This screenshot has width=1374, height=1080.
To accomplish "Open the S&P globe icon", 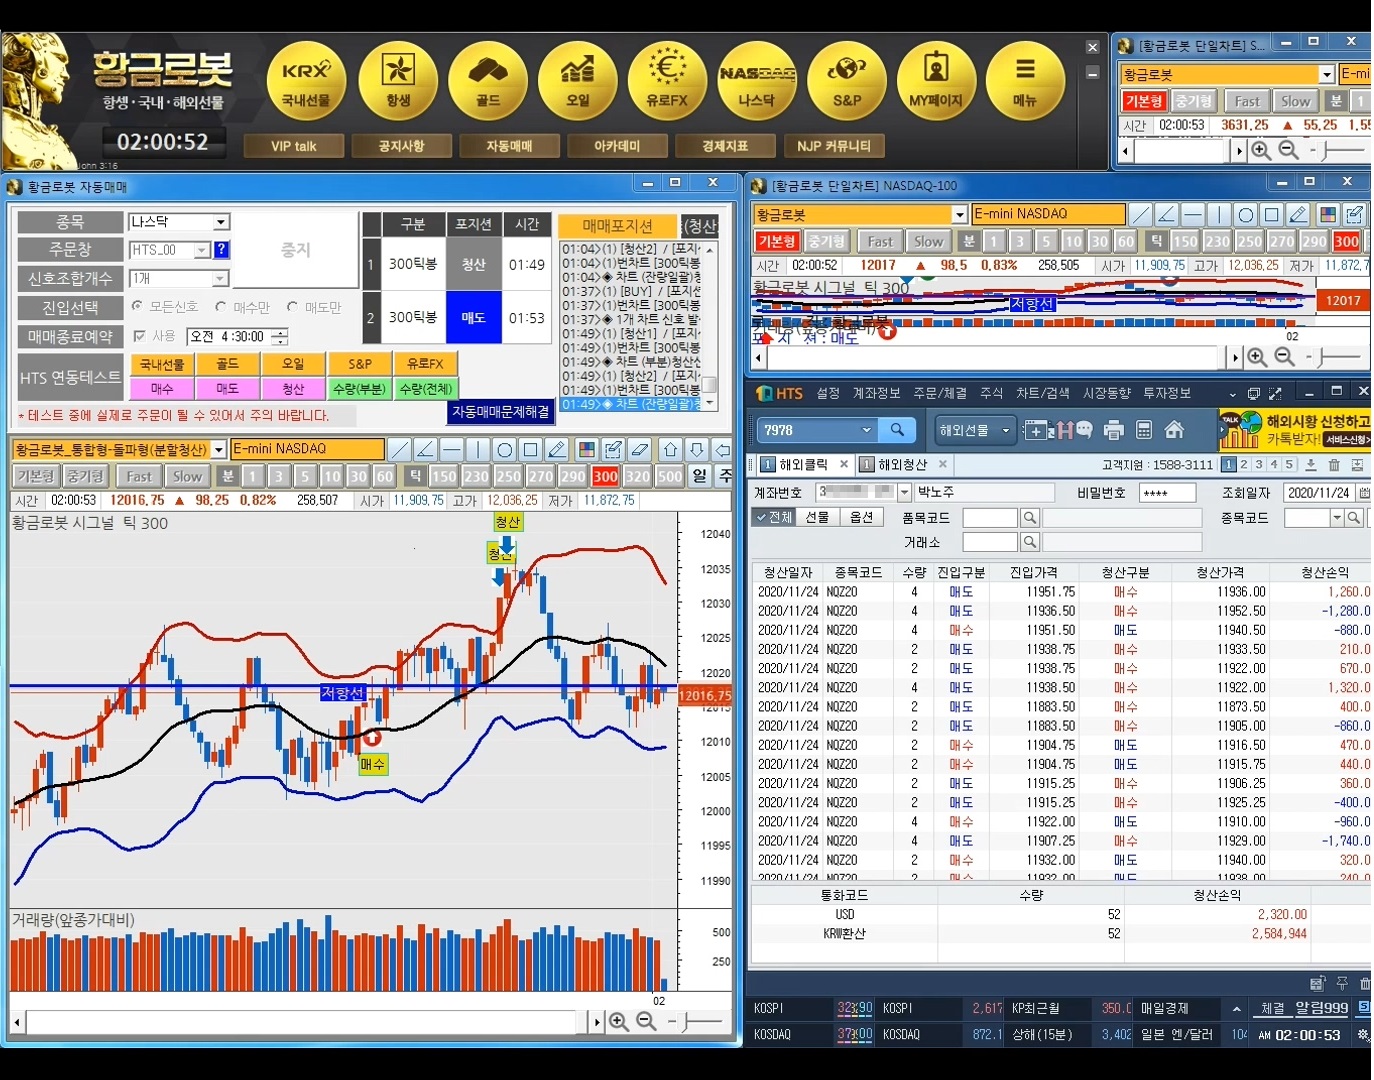I will pos(847,80).
